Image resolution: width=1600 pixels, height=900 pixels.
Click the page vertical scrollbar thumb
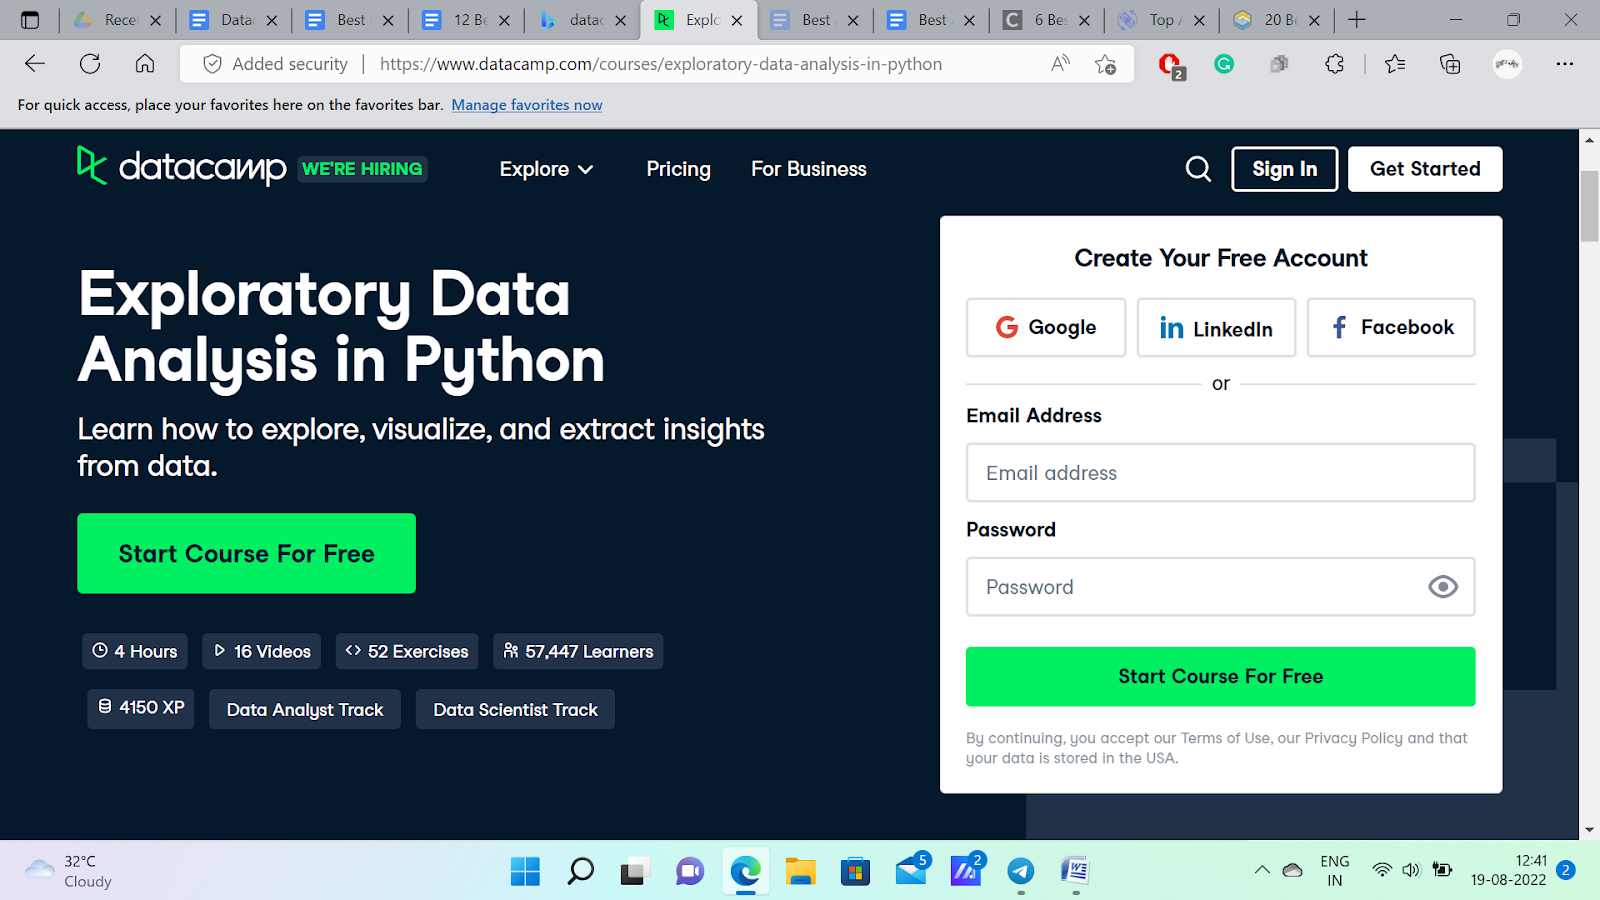pos(1589,206)
